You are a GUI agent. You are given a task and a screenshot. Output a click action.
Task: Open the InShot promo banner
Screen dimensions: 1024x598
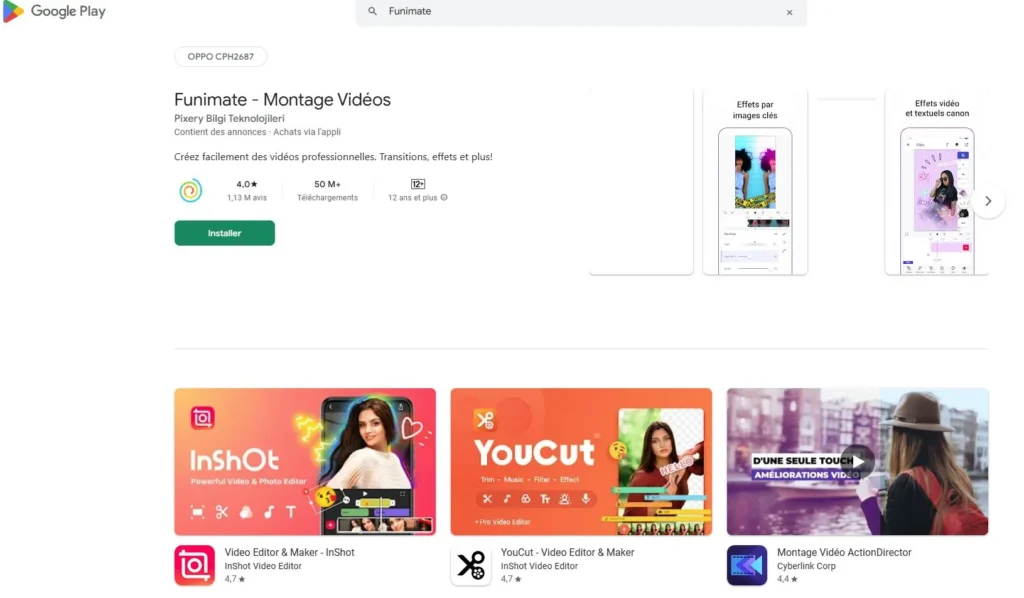(305, 462)
